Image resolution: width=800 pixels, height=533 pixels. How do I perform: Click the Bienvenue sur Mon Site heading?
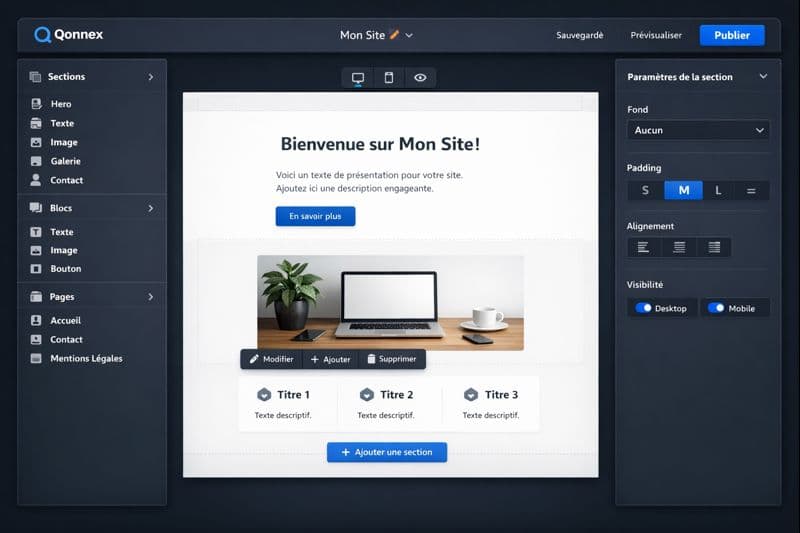tap(380, 144)
